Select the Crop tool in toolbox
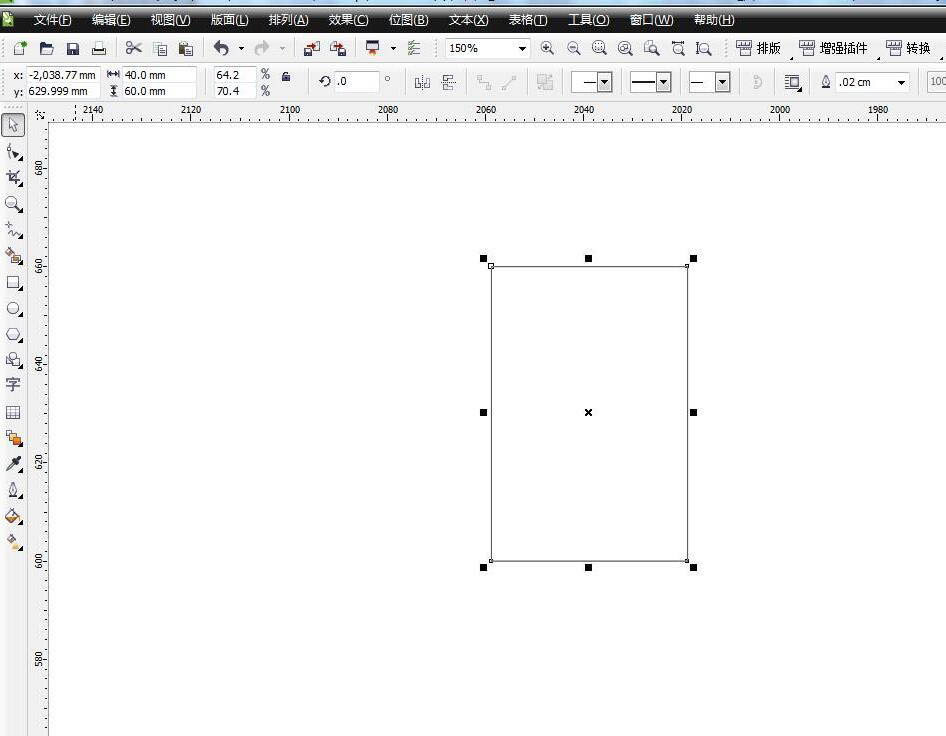The image size is (946, 736). [13, 177]
